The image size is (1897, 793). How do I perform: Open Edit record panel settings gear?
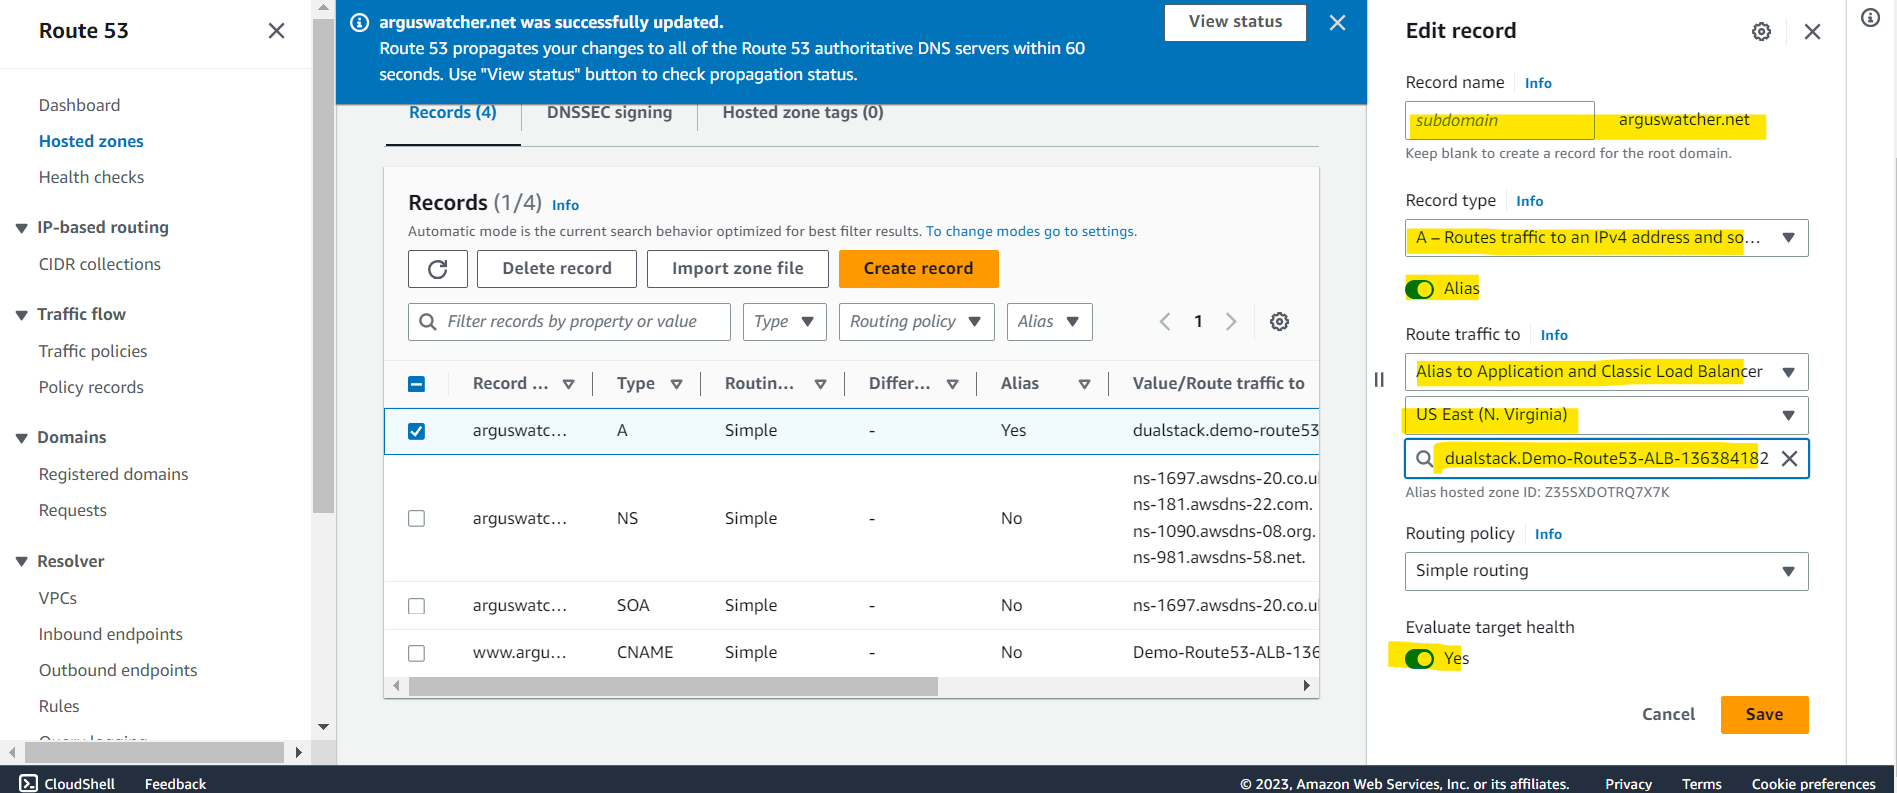1762,32
